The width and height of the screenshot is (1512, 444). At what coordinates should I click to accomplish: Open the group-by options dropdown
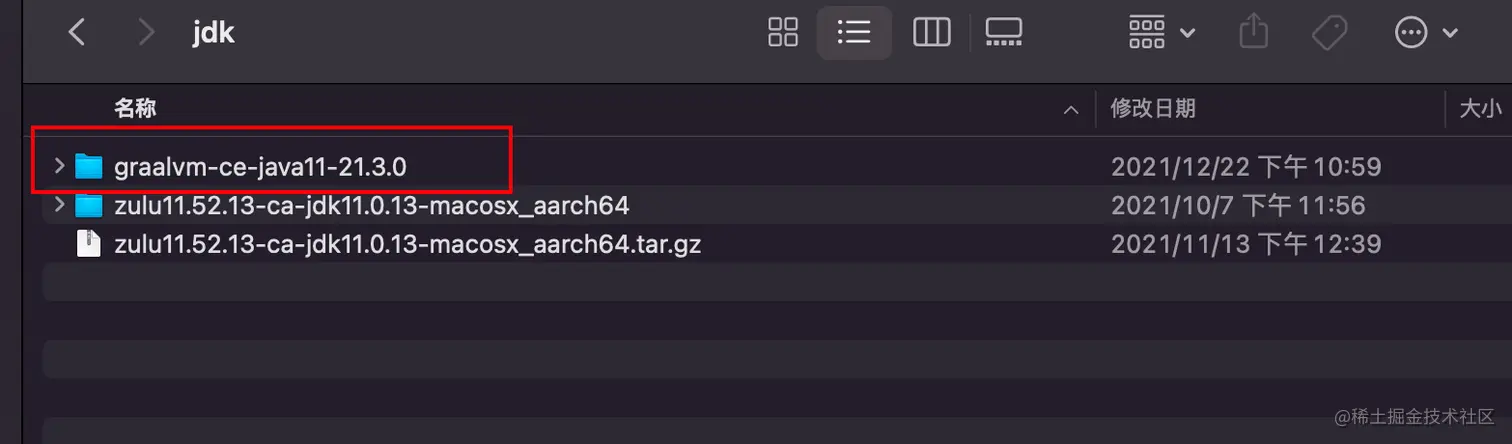point(1162,33)
